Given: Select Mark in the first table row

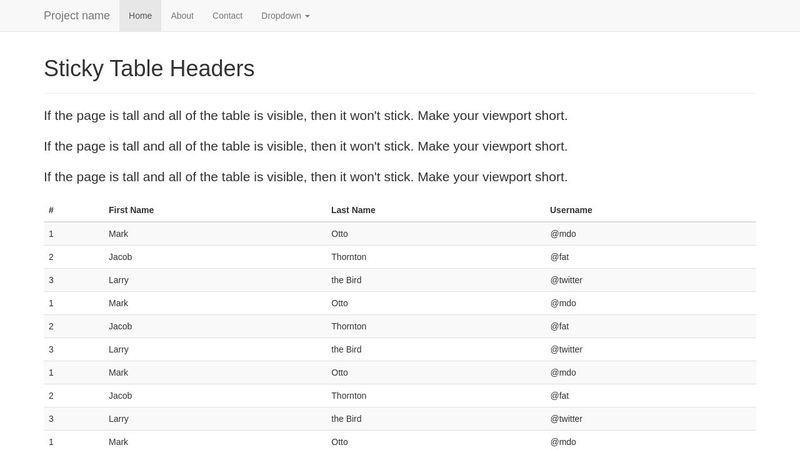Looking at the screenshot, I should [118, 234].
